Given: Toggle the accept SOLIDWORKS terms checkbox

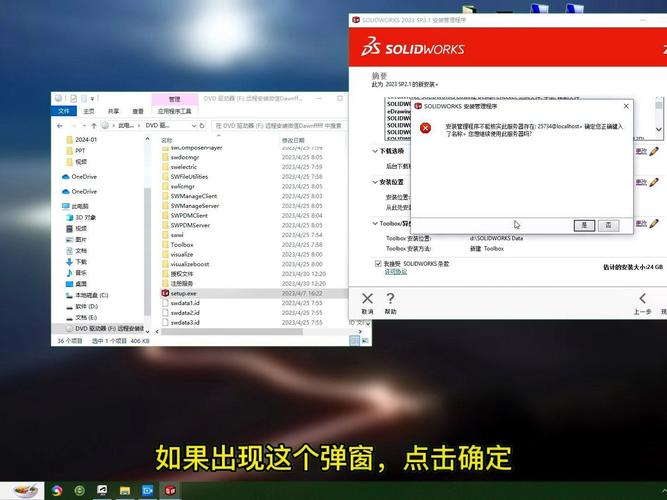Looking at the screenshot, I should coord(378,264).
